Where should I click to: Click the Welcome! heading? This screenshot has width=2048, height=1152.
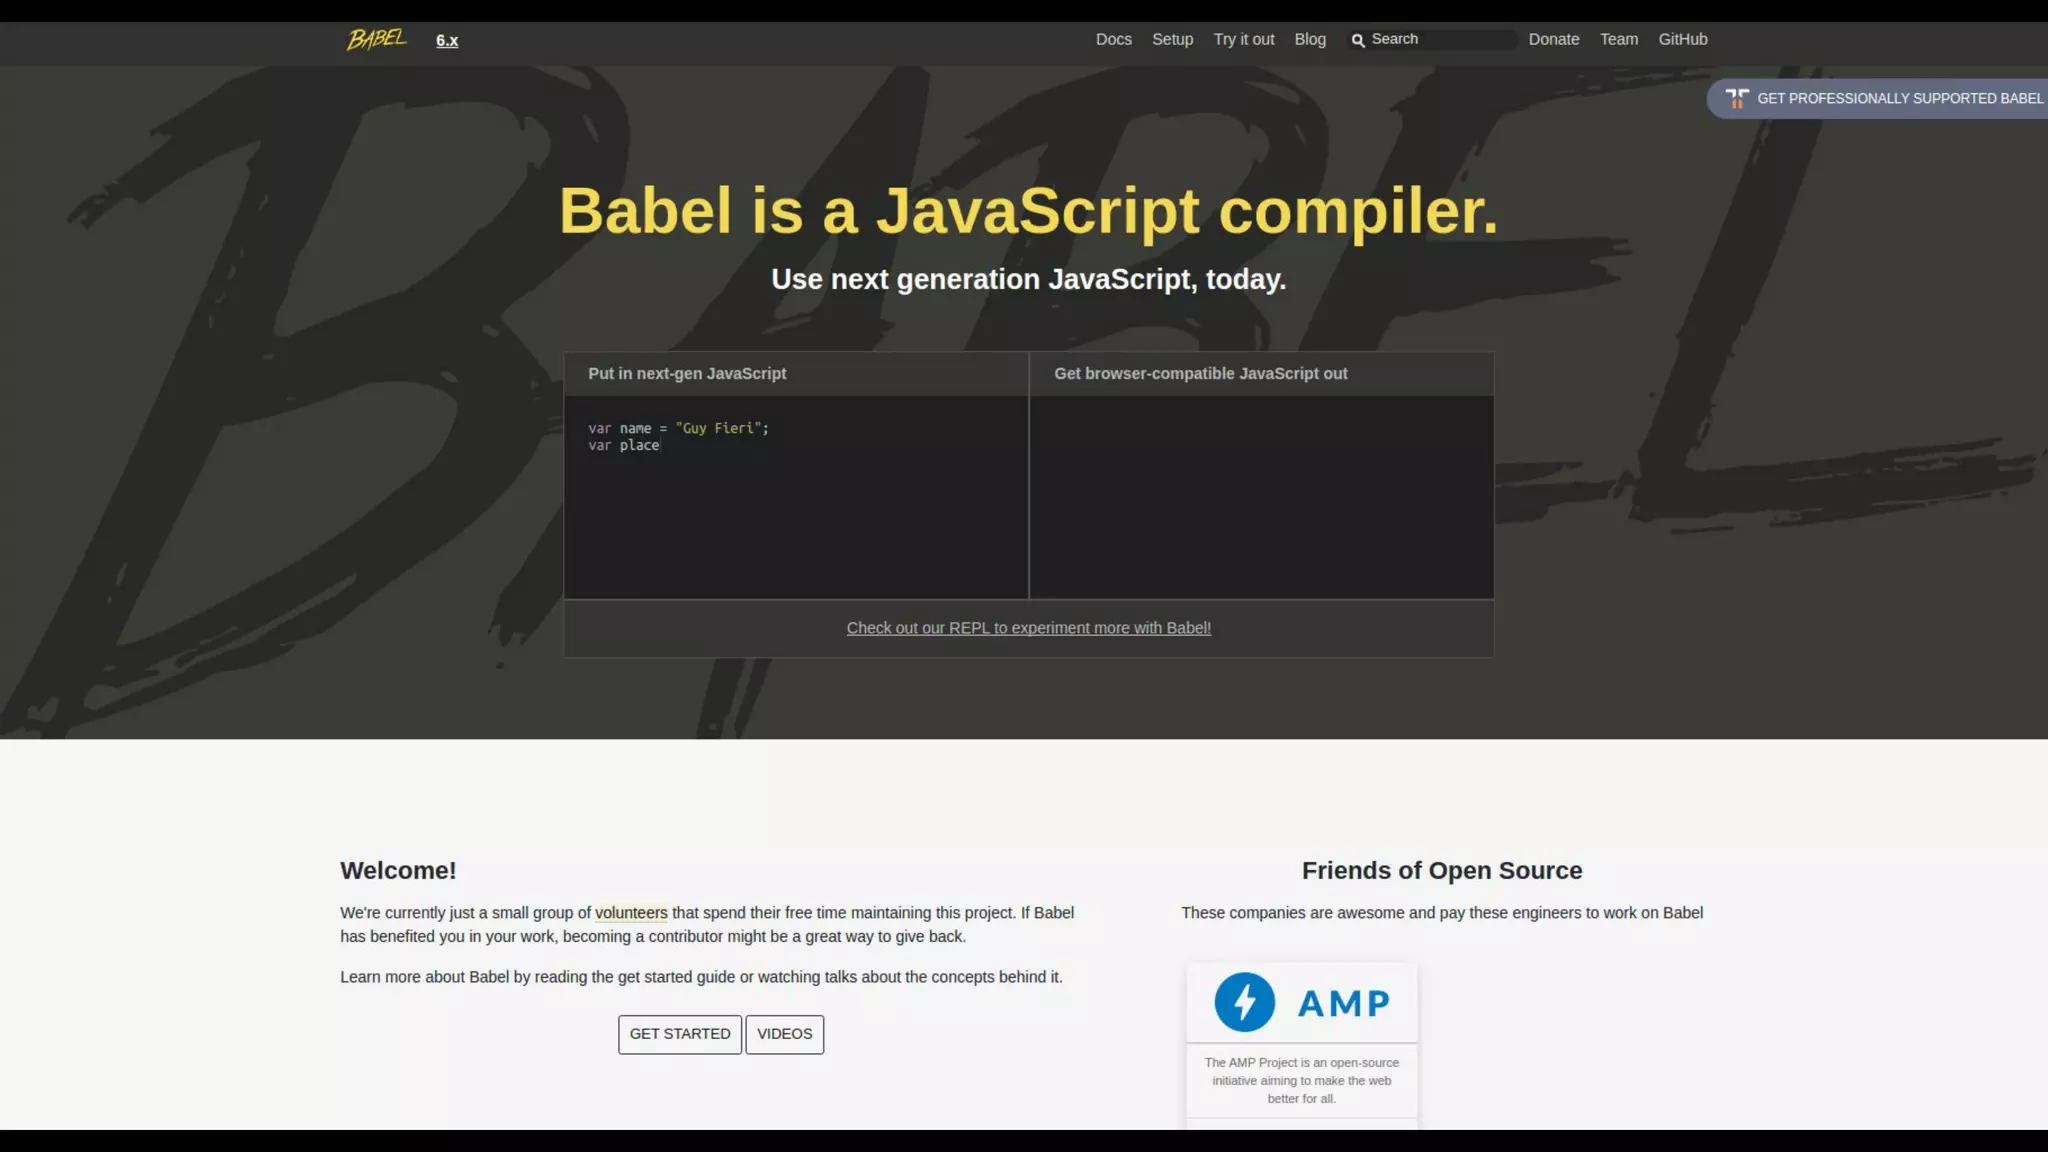tap(398, 871)
